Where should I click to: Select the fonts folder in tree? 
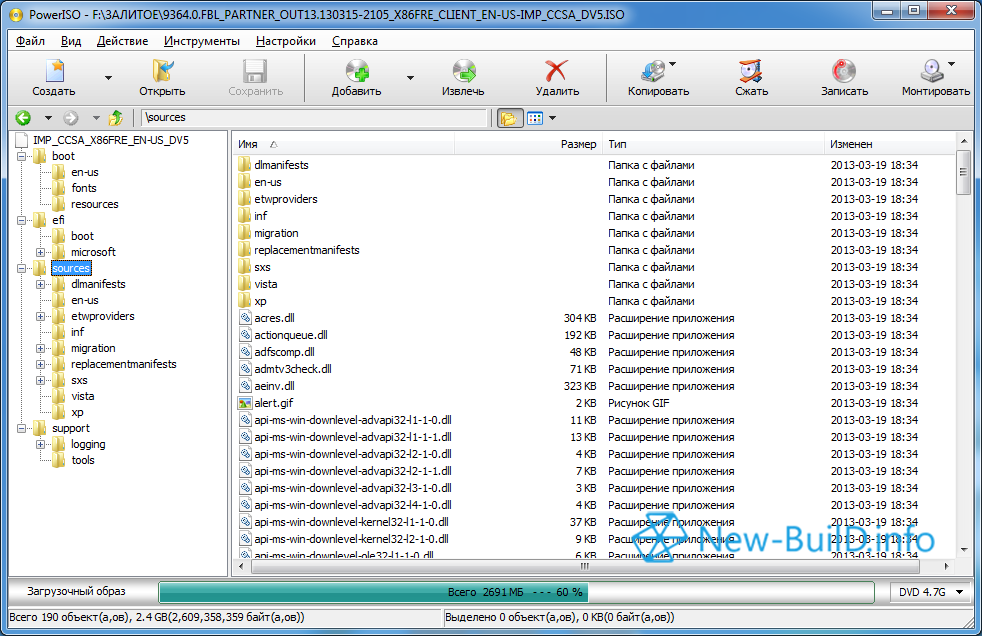point(84,188)
